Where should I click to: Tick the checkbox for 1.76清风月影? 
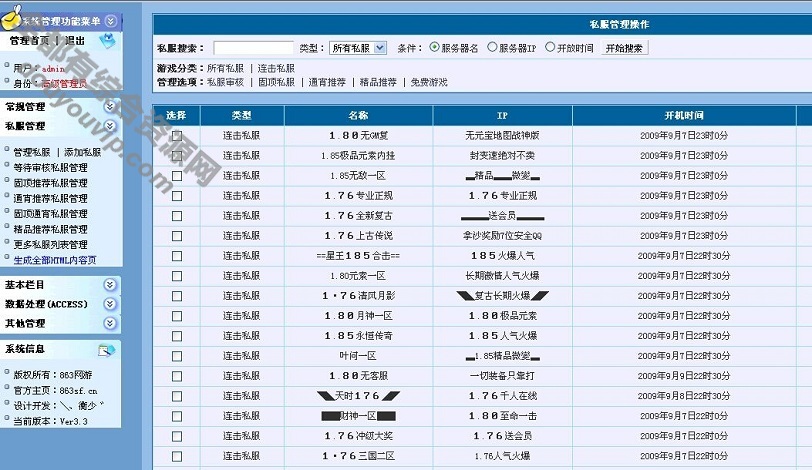(x=177, y=296)
